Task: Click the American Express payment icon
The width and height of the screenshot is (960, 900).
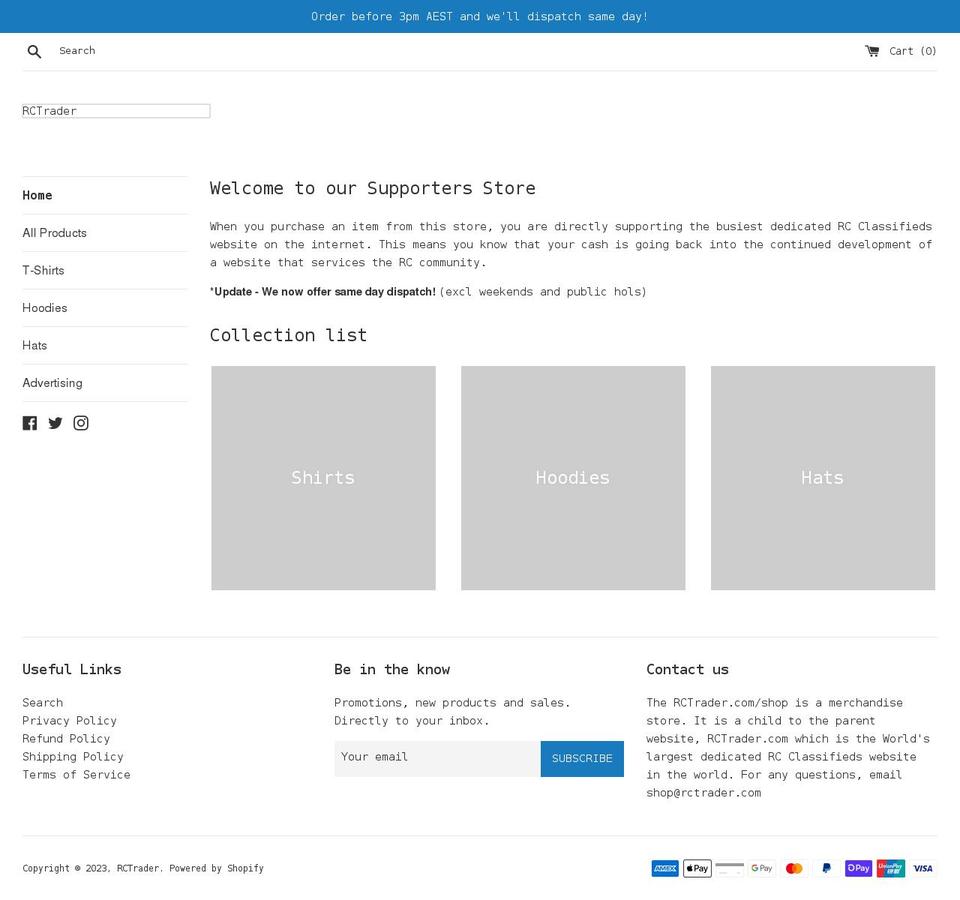Action: click(665, 868)
